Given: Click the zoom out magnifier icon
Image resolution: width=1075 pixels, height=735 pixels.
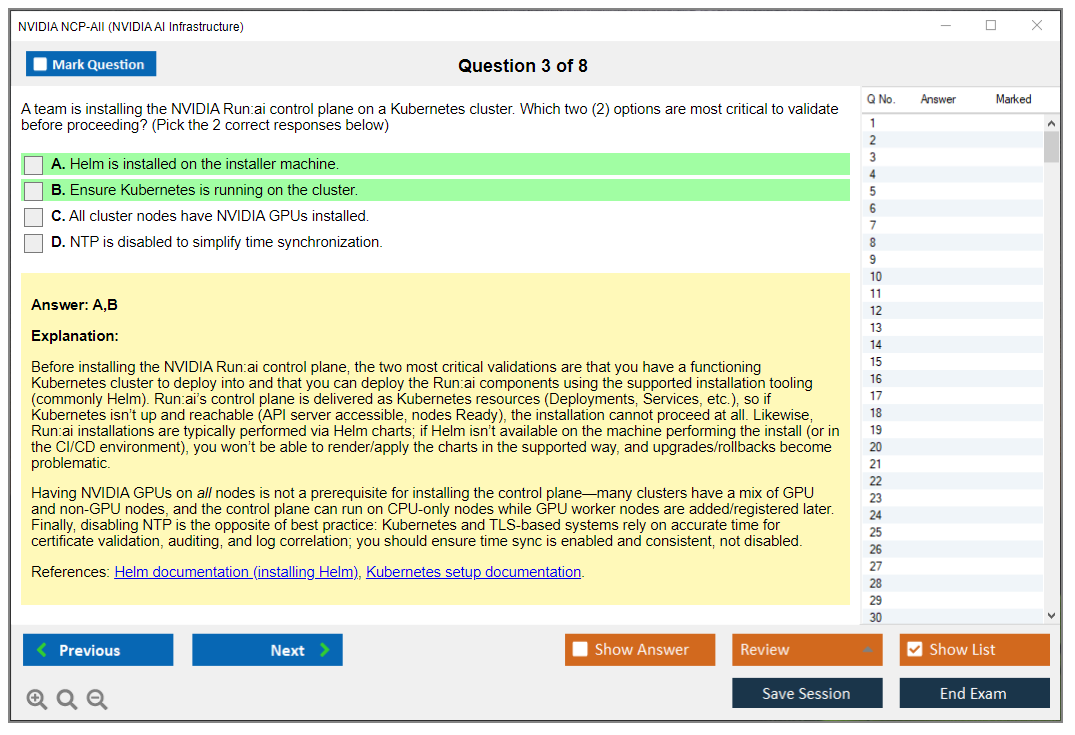Looking at the screenshot, I should 97,699.
